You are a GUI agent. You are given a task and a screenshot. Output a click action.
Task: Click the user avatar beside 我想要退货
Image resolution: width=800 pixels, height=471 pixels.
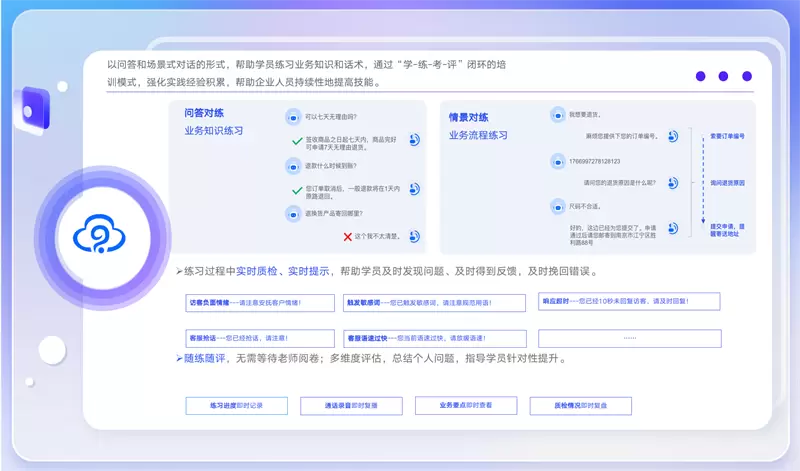click(557, 115)
